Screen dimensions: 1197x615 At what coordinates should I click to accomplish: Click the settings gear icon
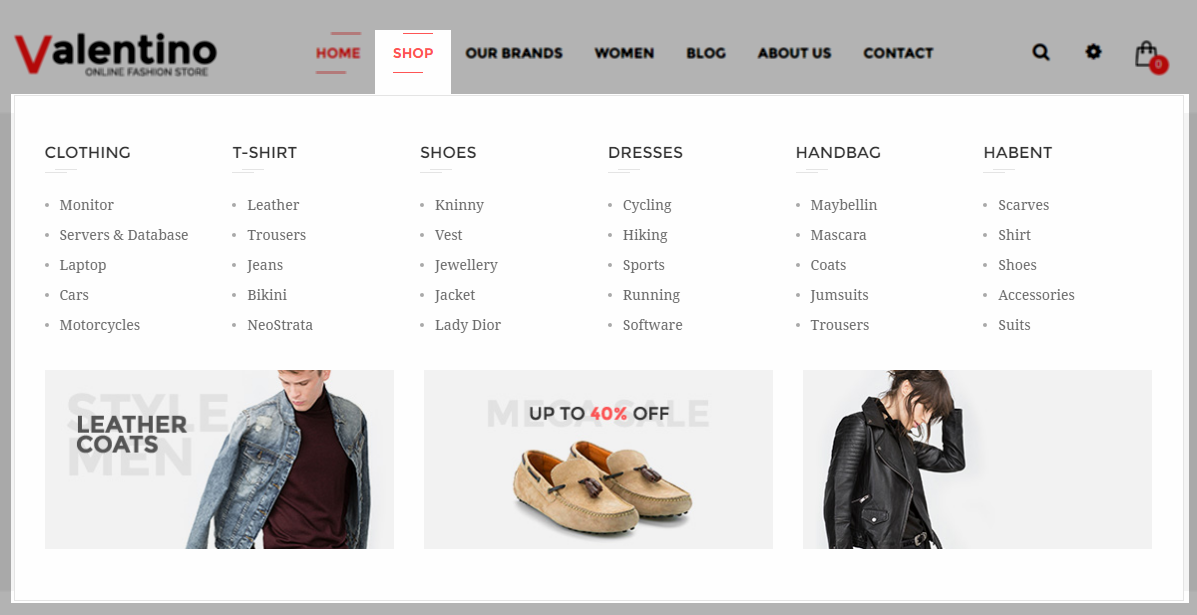pyautogui.click(x=1093, y=51)
